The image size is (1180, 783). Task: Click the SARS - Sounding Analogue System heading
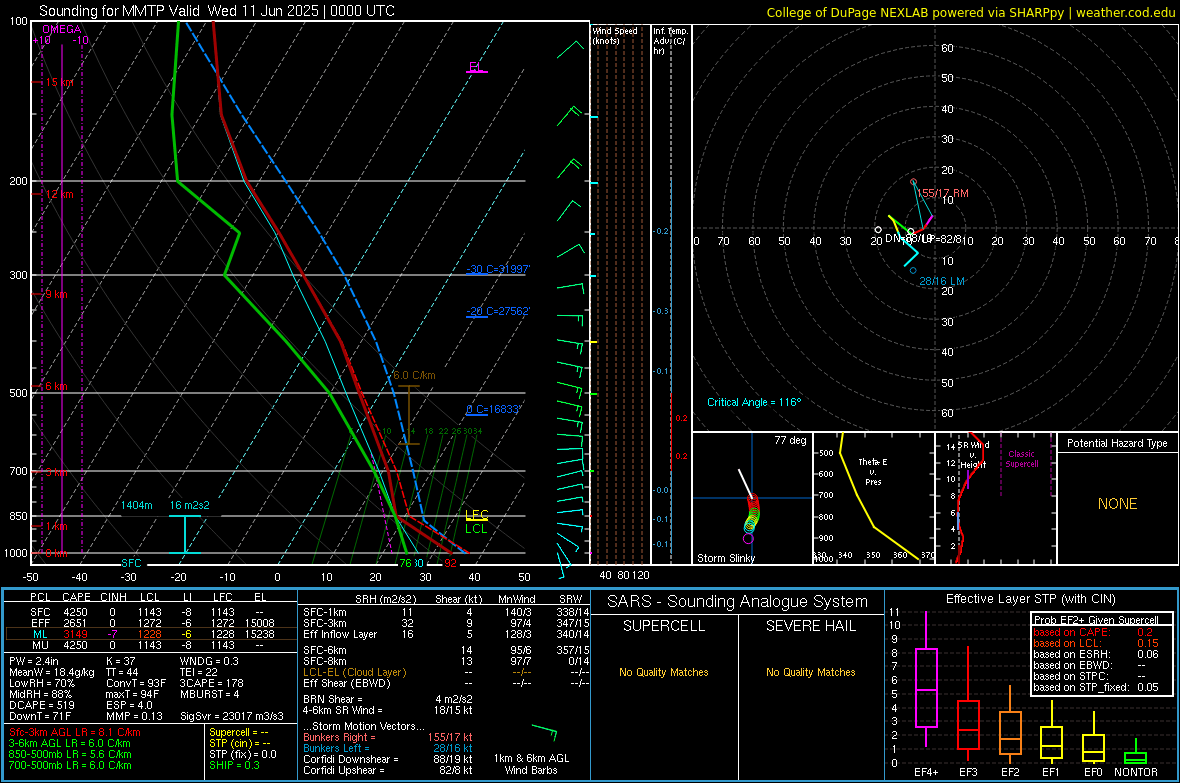click(738, 602)
